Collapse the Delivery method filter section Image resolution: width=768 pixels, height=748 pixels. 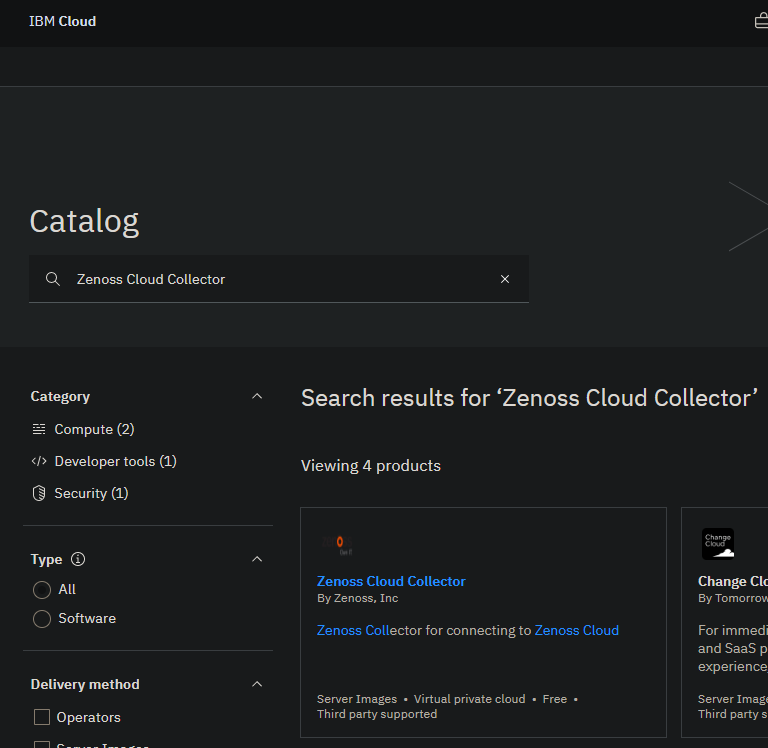(x=257, y=684)
